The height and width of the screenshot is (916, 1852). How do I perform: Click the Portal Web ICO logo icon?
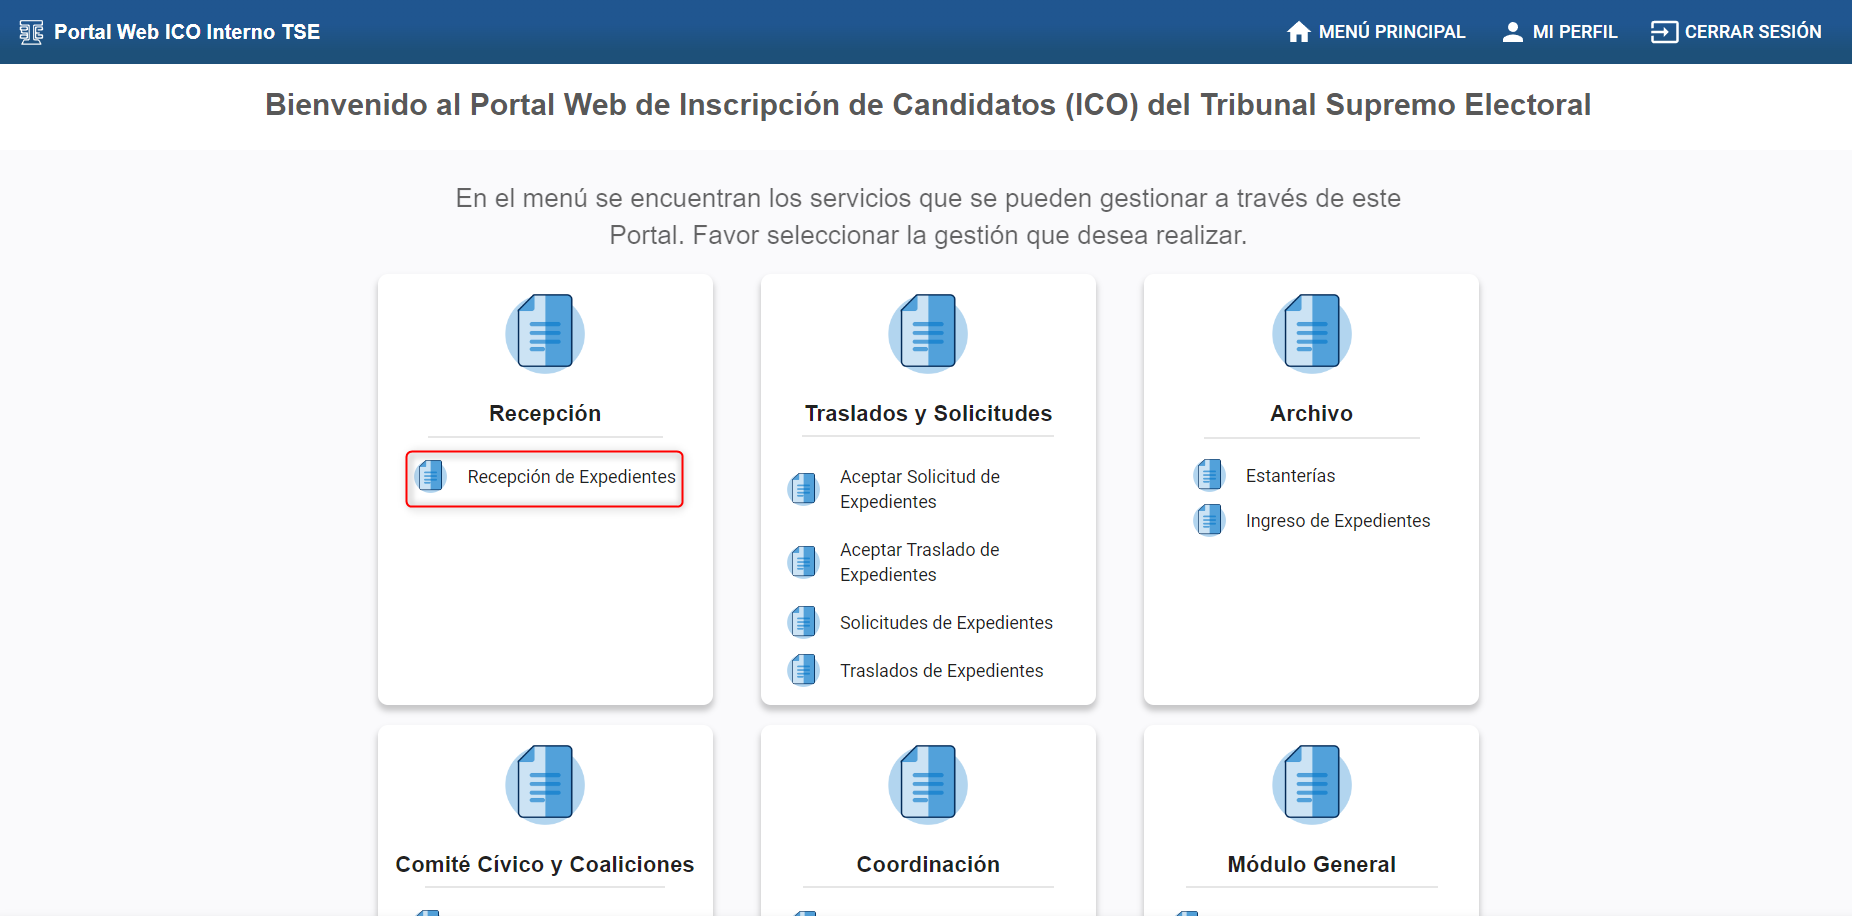point(31,31)
